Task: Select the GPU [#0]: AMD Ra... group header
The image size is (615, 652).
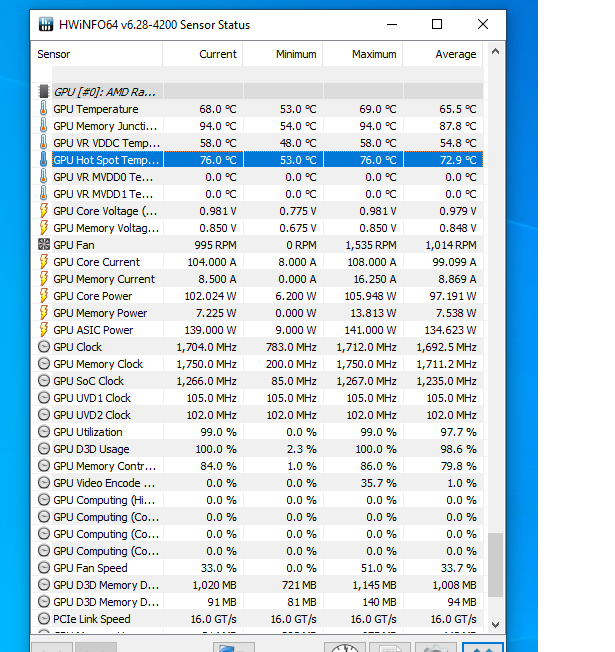Action: coord(105,92)
